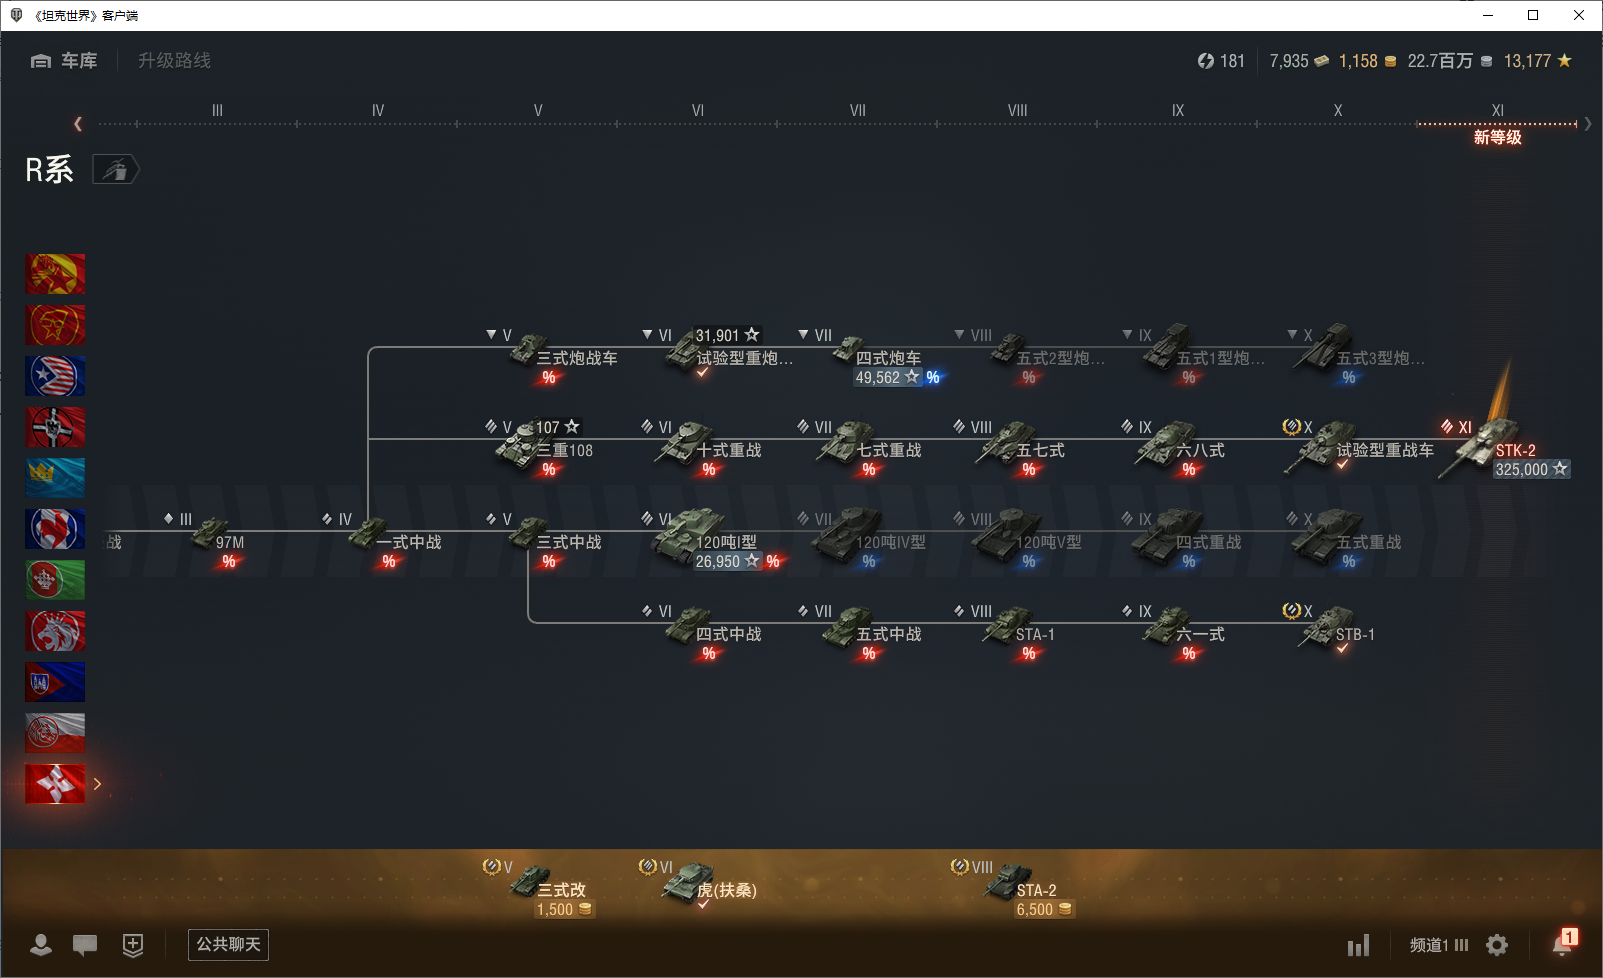Open the chat bubble icon

point(85,945)
